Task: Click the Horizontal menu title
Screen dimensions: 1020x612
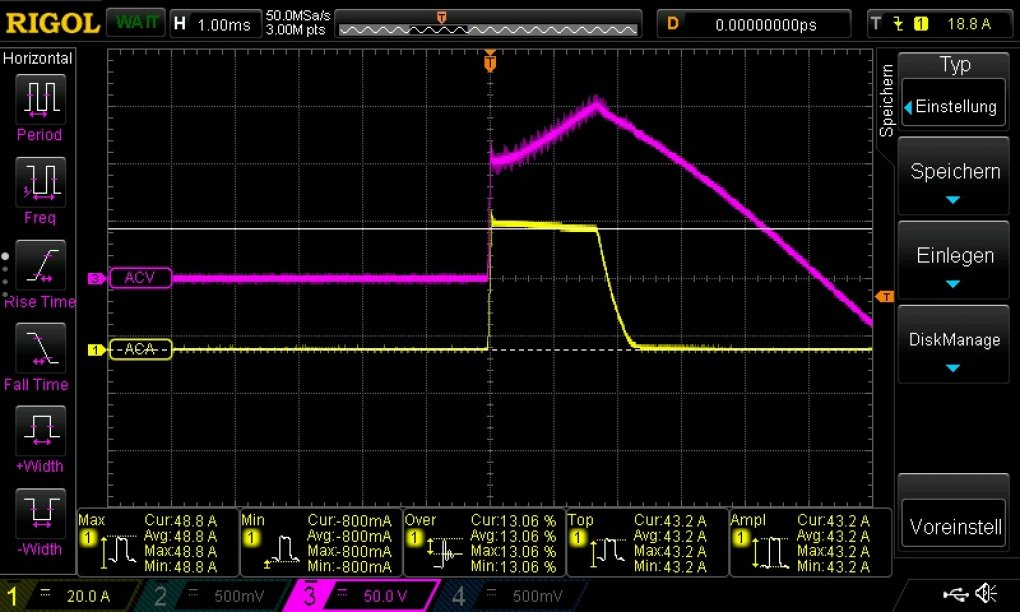Action: click(x=38, y=59)
